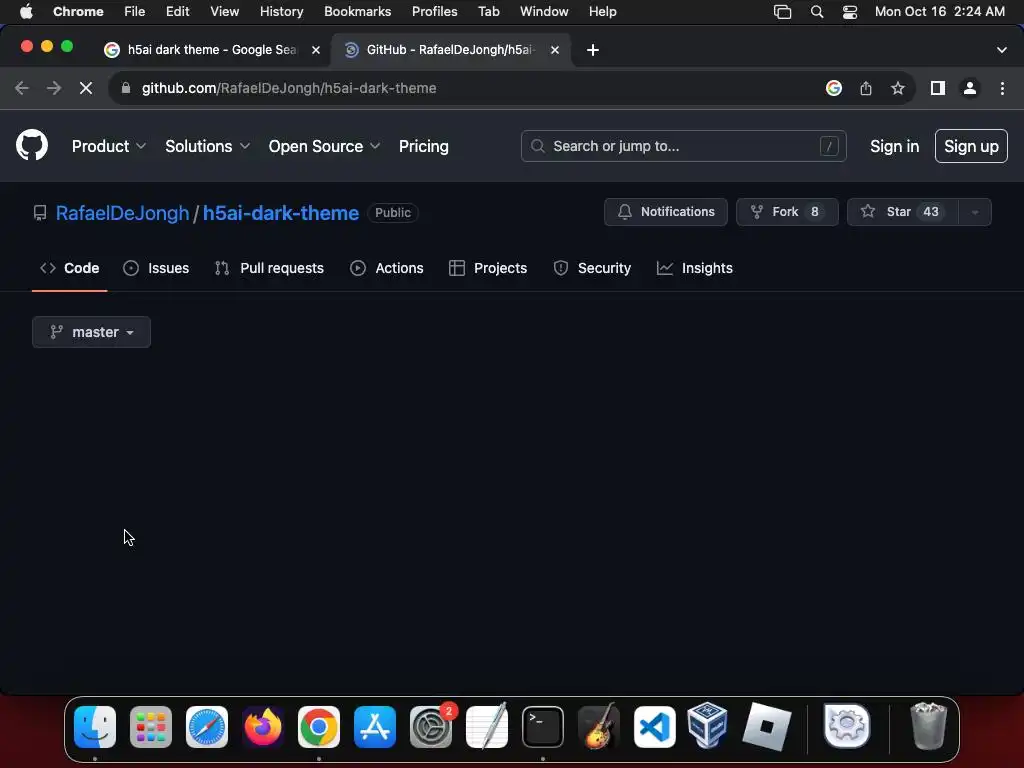Star this repository
This screenshot has height=768, width=1024.
(903, 212)
